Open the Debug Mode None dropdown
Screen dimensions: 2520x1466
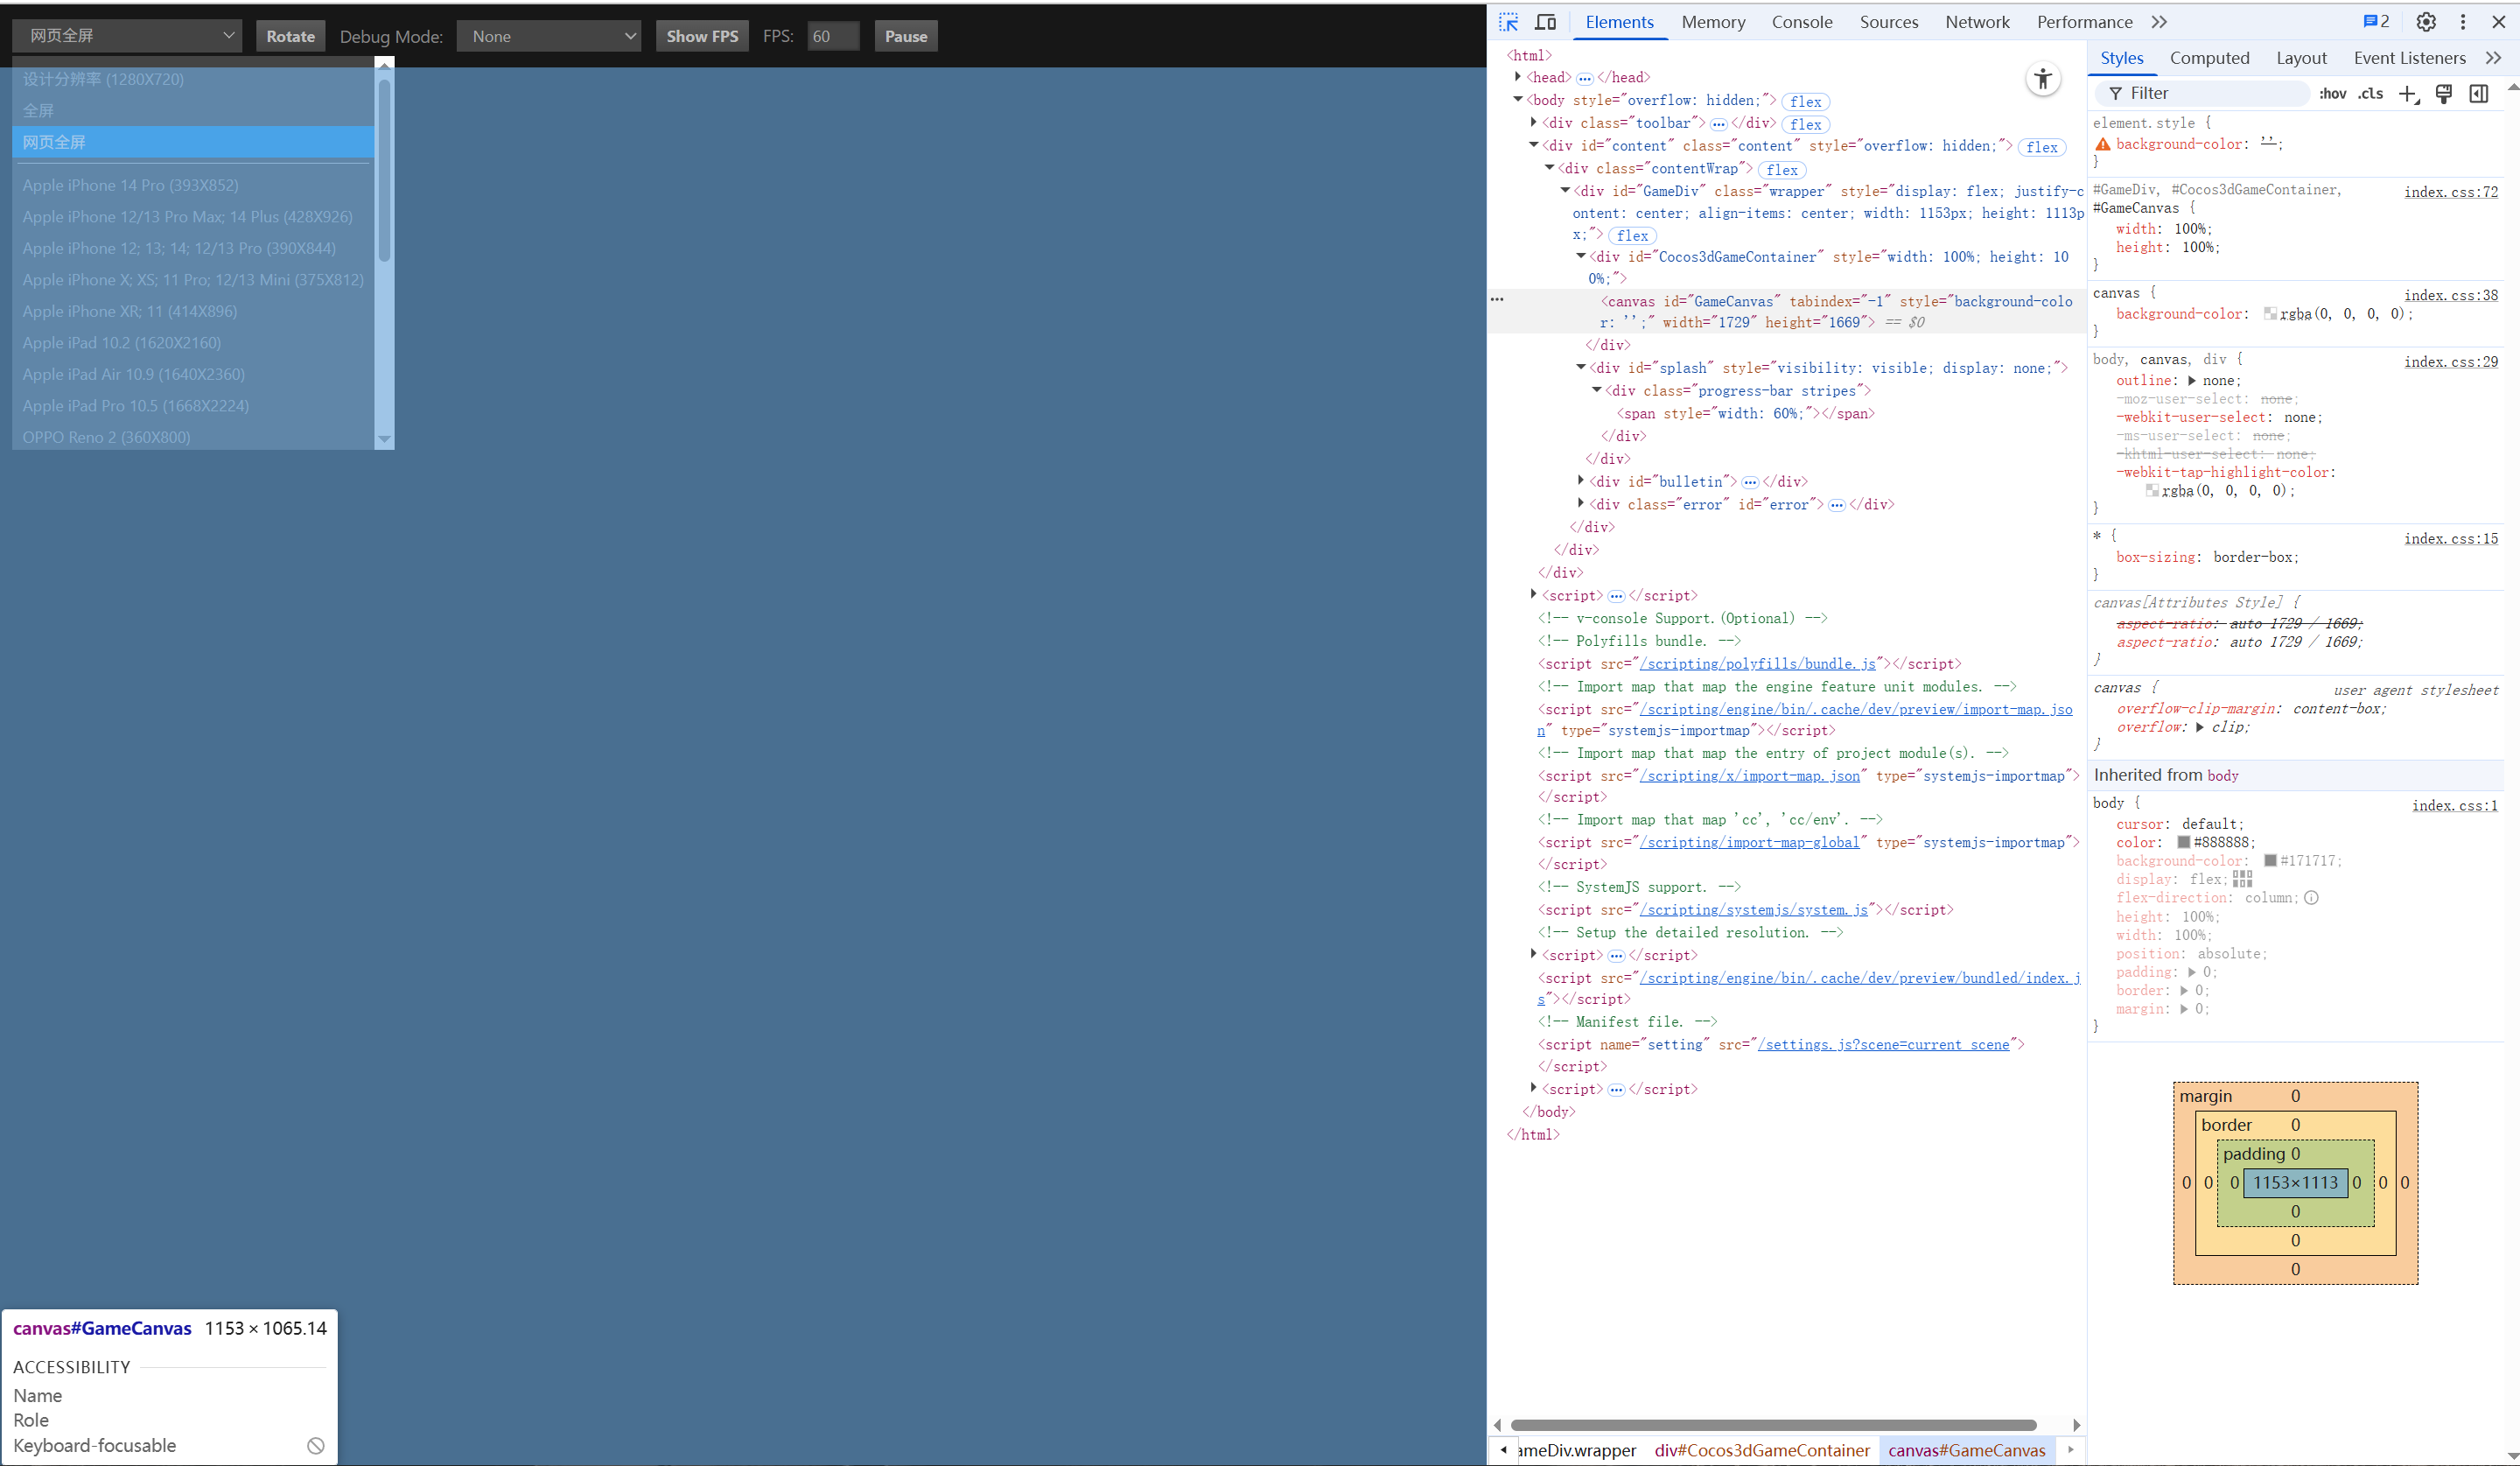548,36
